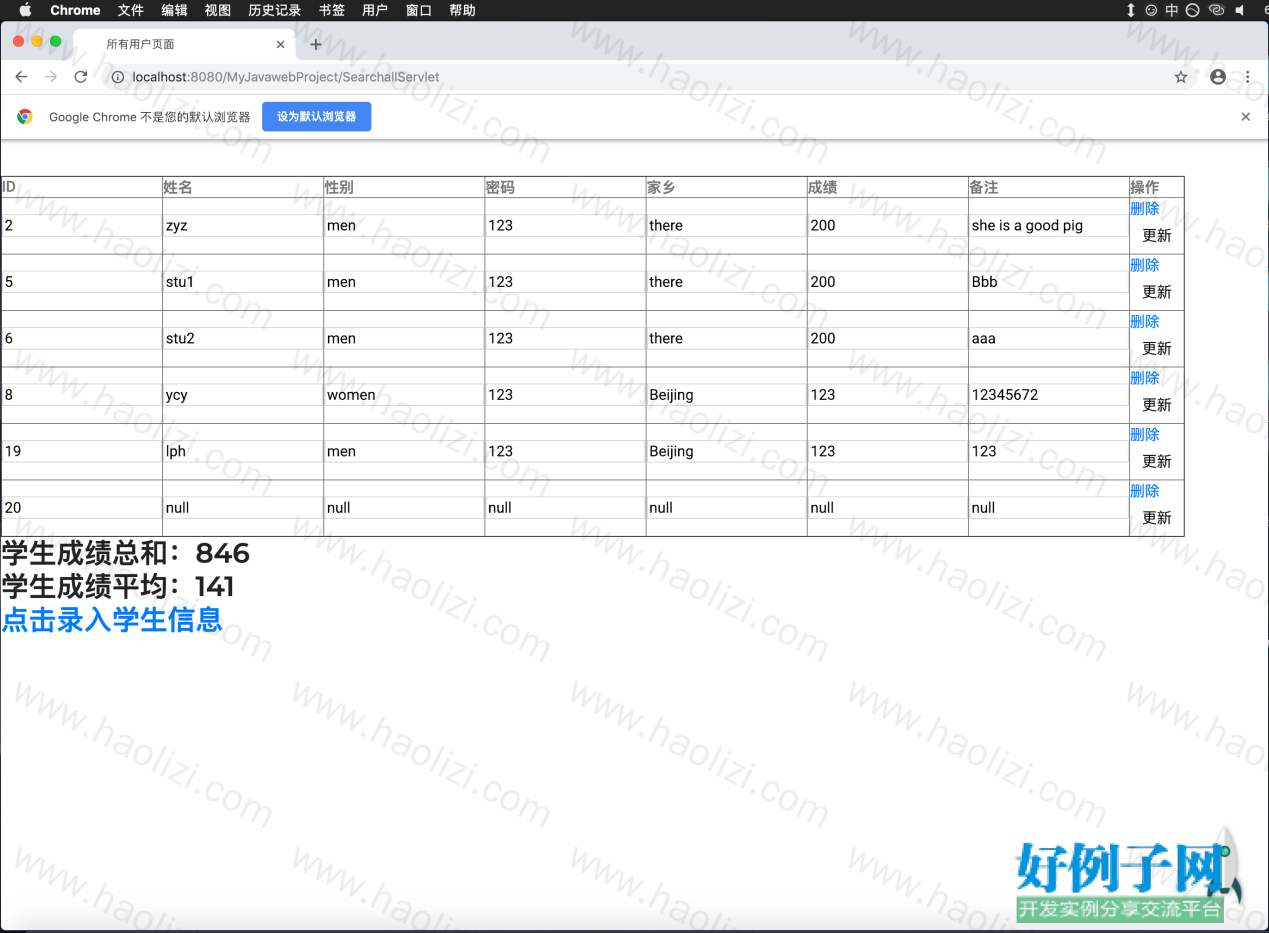
Task: Bookmark this page with the star icon
Action: tap(1181, 77)
